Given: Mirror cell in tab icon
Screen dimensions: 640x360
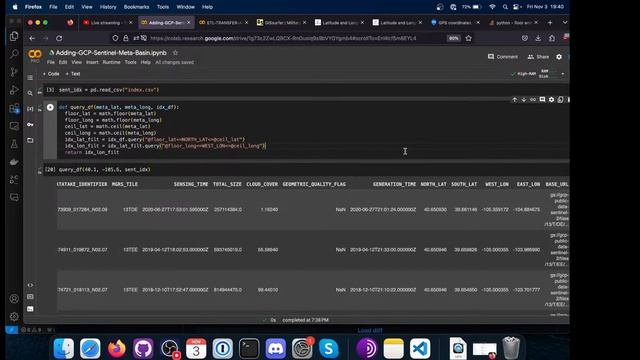Looking at the screenshot, I should coord(560,100).
